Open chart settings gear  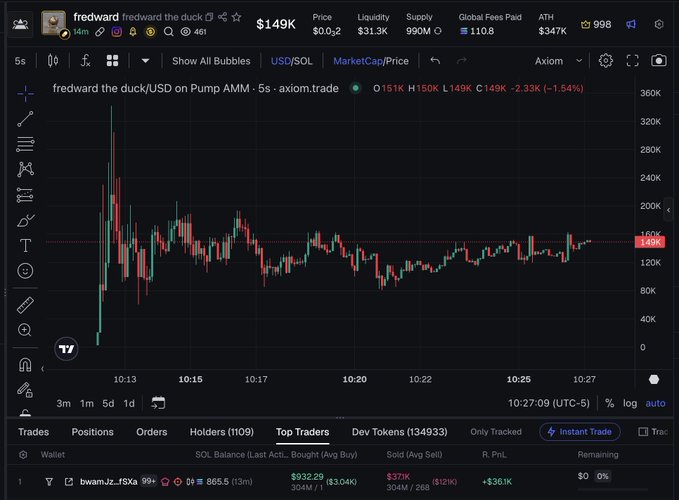(x=606, y=61)
